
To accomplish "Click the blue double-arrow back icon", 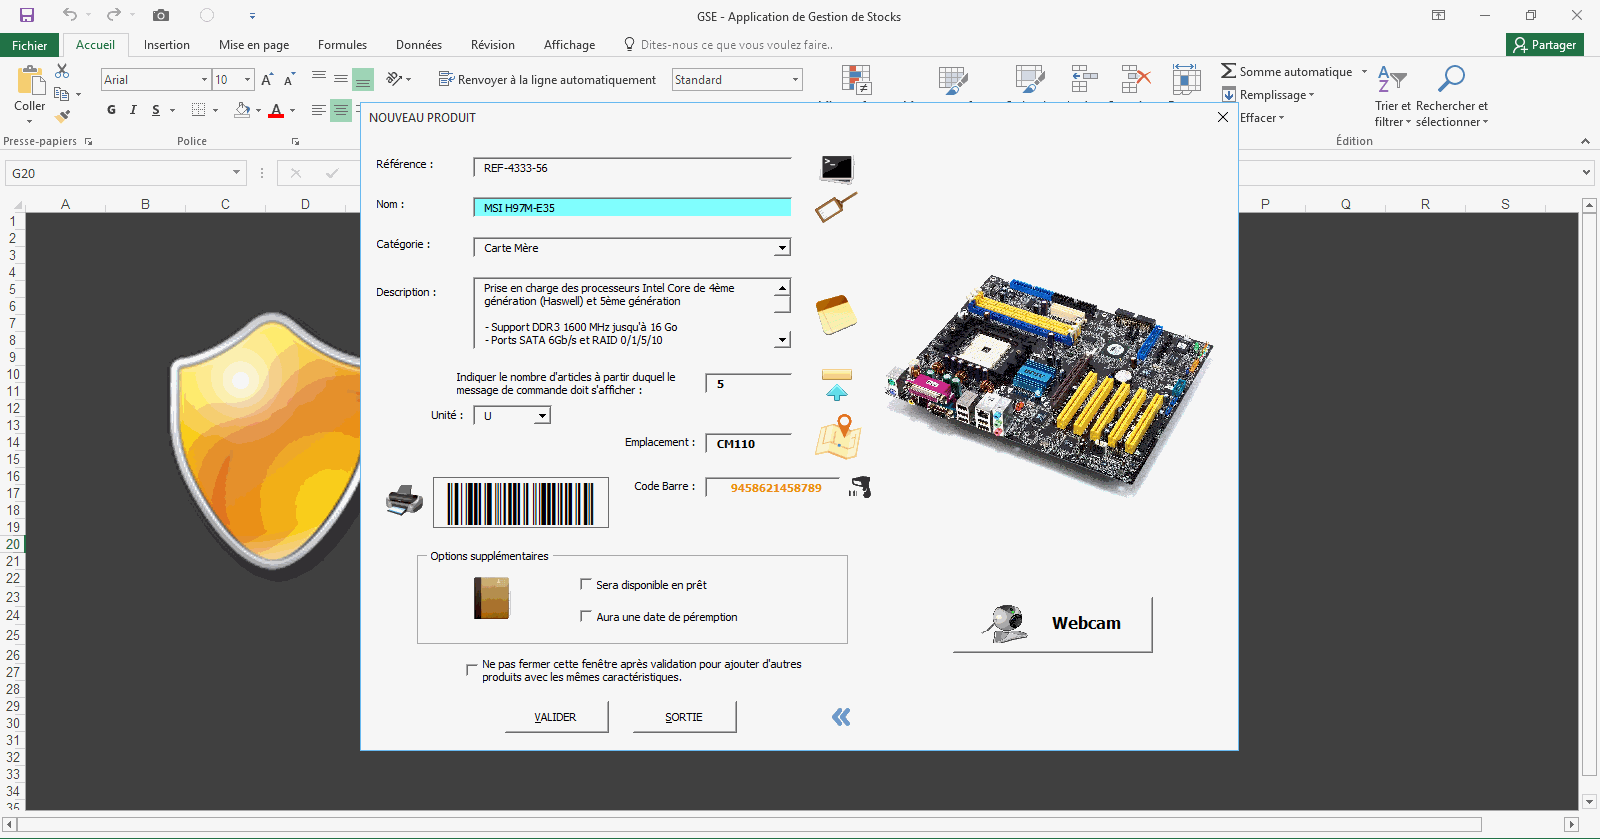I will coord(841,717).
